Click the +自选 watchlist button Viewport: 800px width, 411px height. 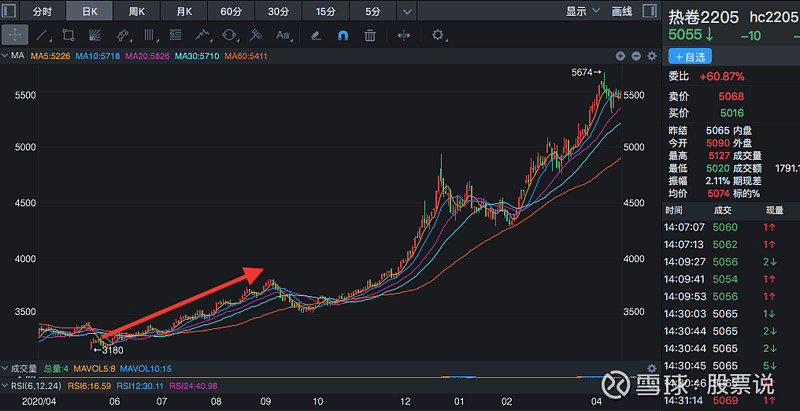click(x=690, y=56)
